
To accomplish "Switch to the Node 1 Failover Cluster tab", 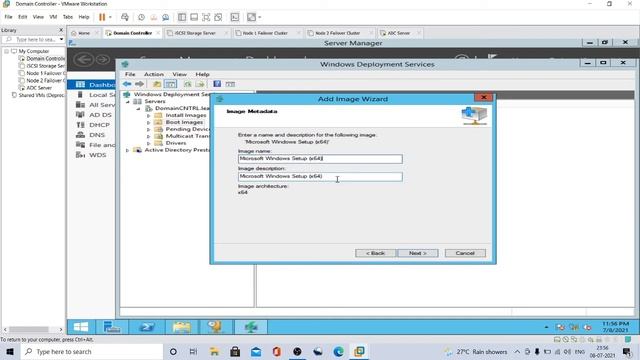I will (x=265, y=33).
